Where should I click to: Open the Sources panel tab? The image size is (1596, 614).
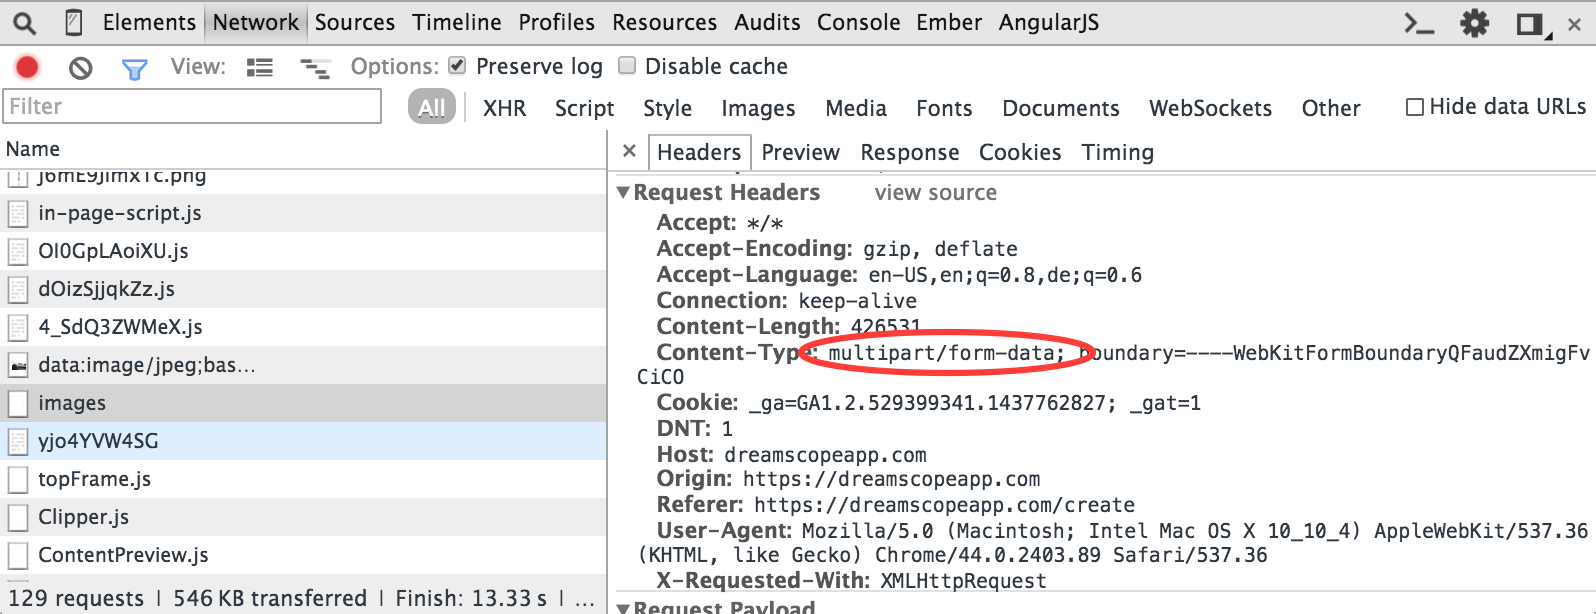pos(354,22)
